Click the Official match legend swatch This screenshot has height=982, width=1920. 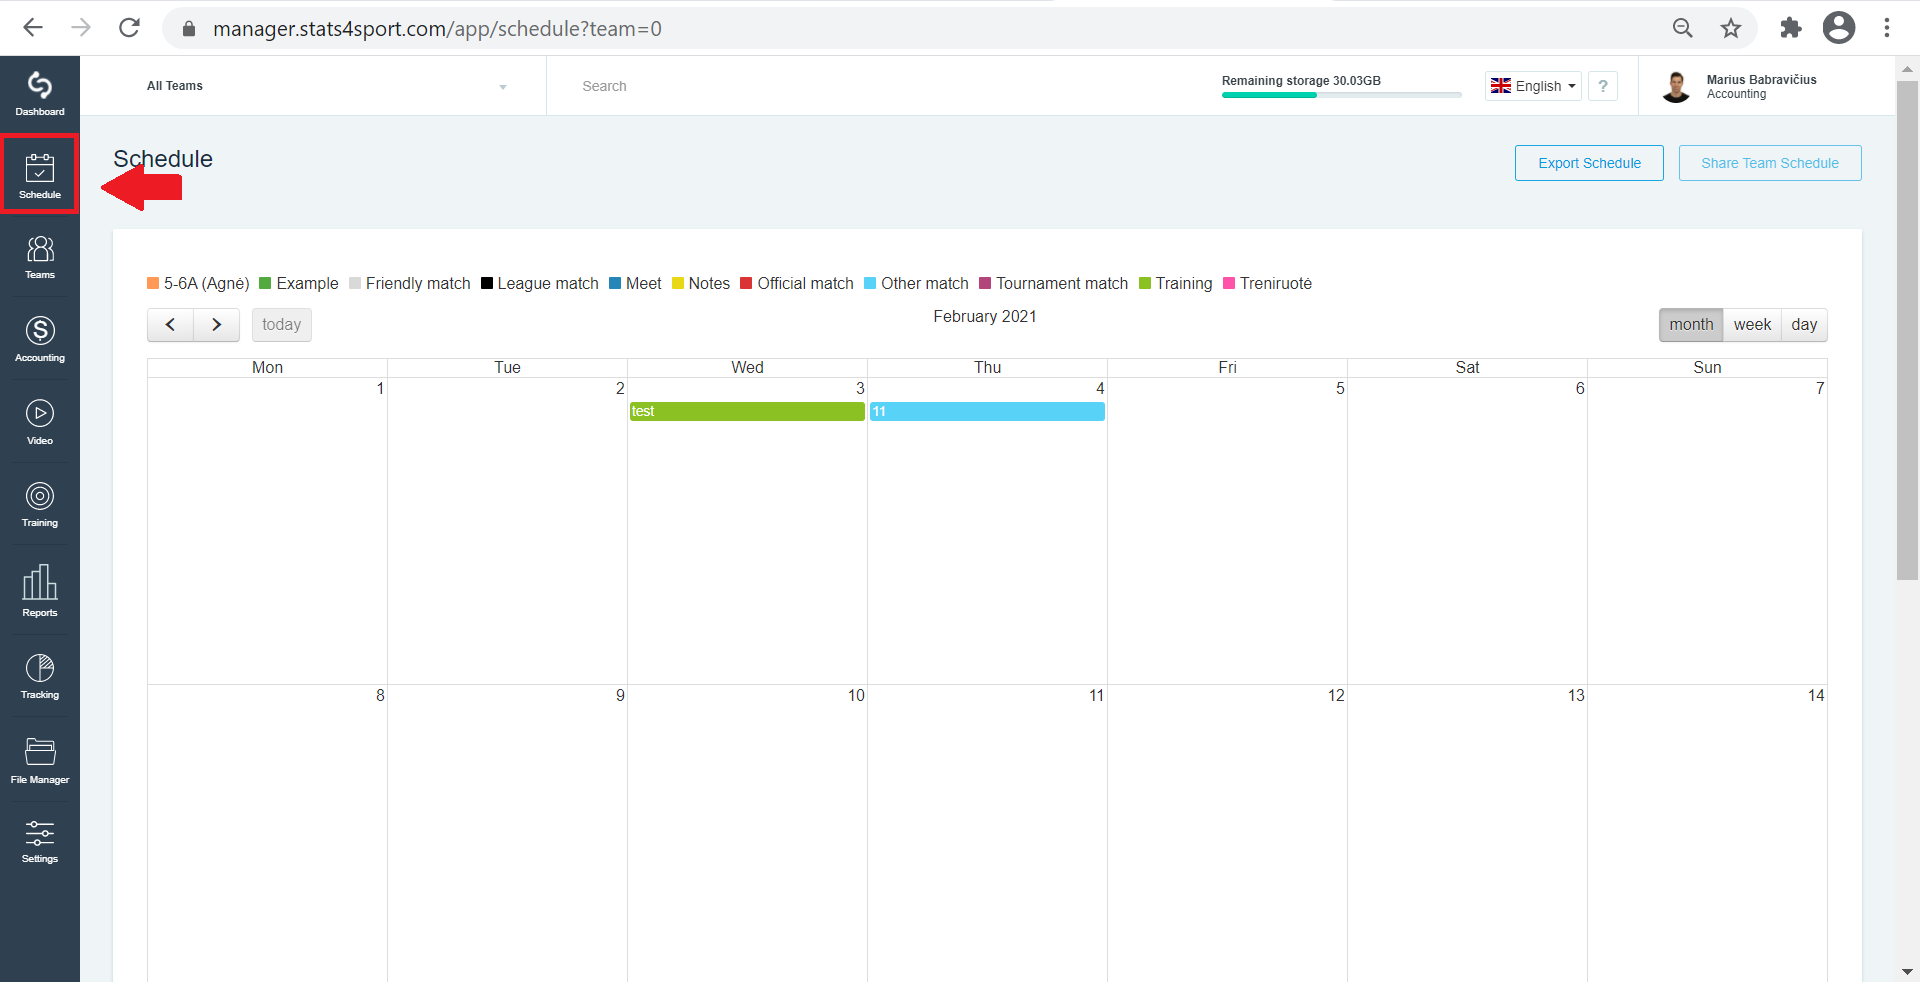746,284
